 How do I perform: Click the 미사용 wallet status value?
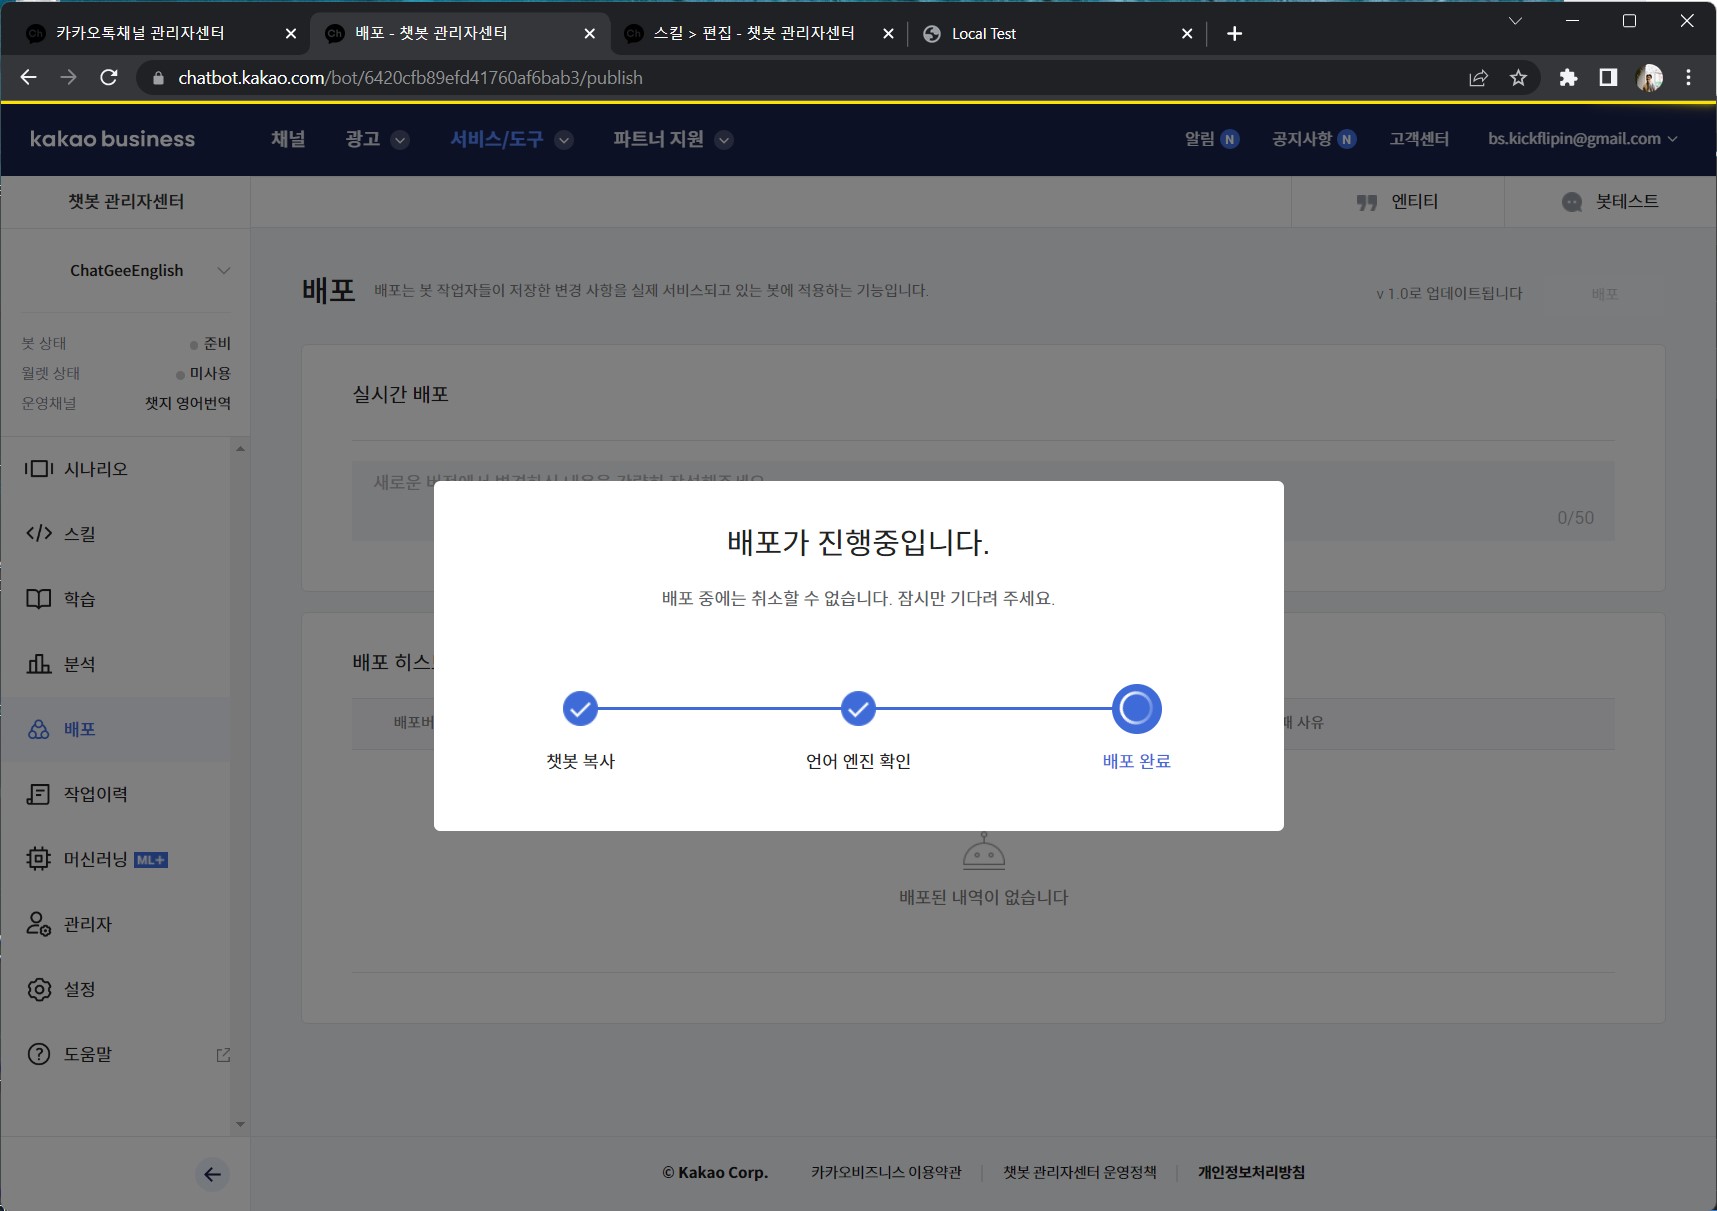pos(210,373)
